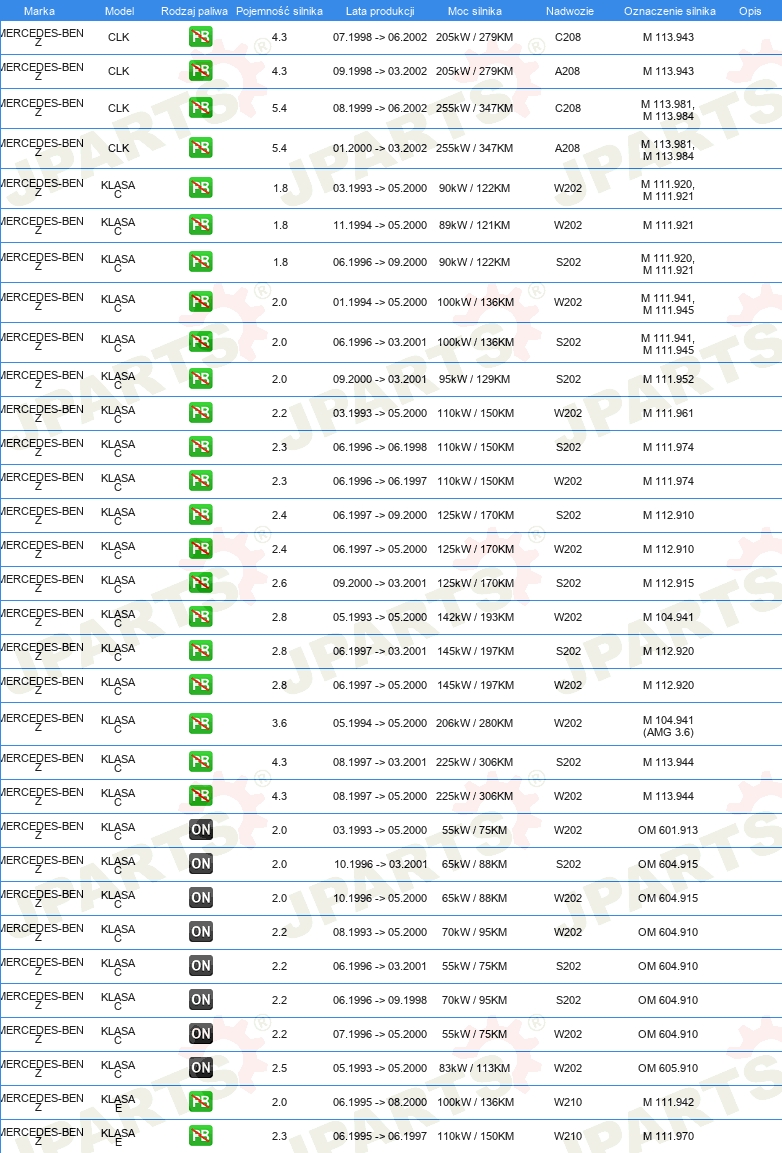Click the Opis column header
The height and width of the screenshot is (1153, 782).
(750, 11)
